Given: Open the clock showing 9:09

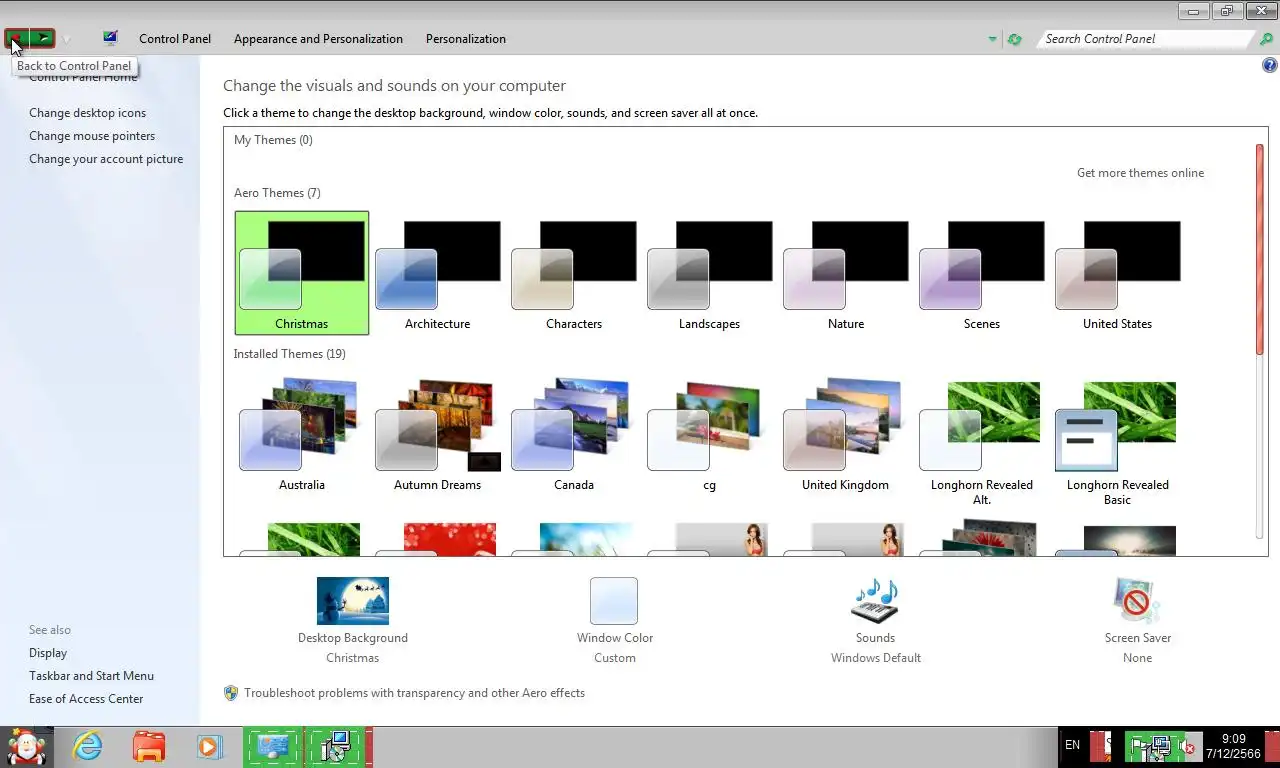Looking at the screenshot, I should [1233, 746].
